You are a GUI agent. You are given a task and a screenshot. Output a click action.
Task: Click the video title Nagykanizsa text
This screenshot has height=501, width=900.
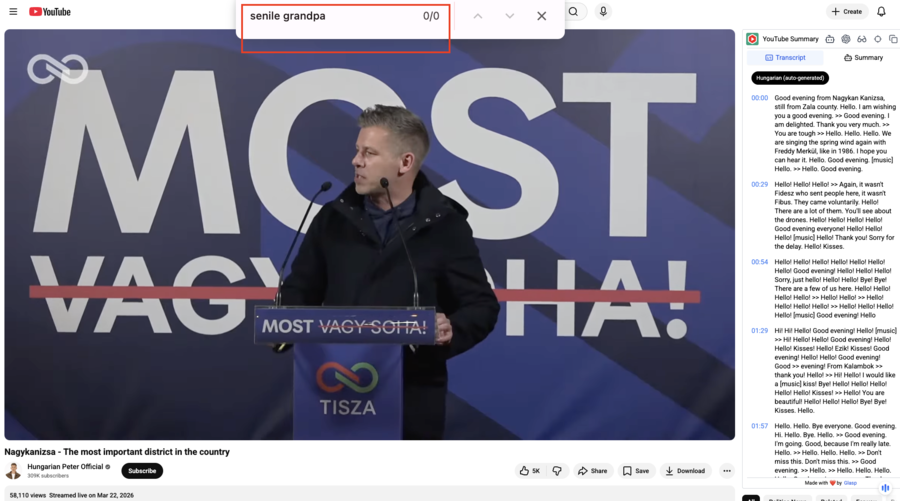click(117, 452)
